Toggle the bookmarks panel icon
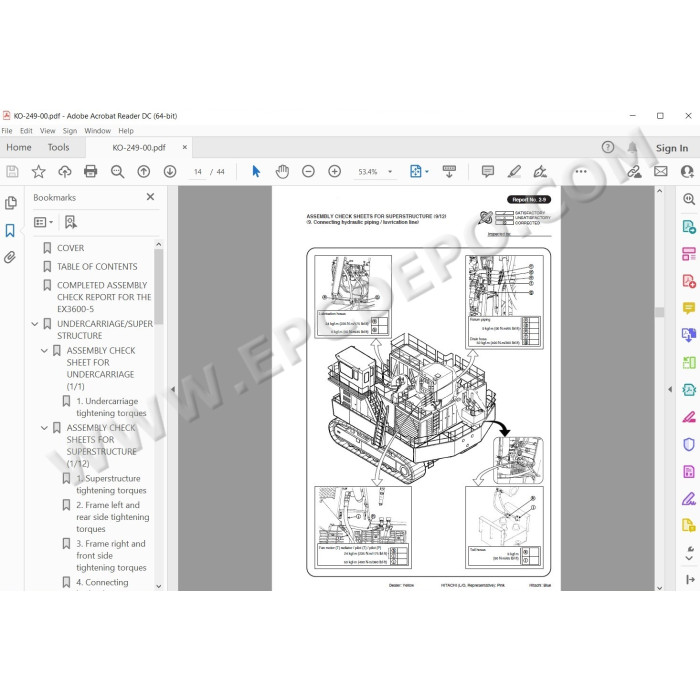 pos(10,231)
